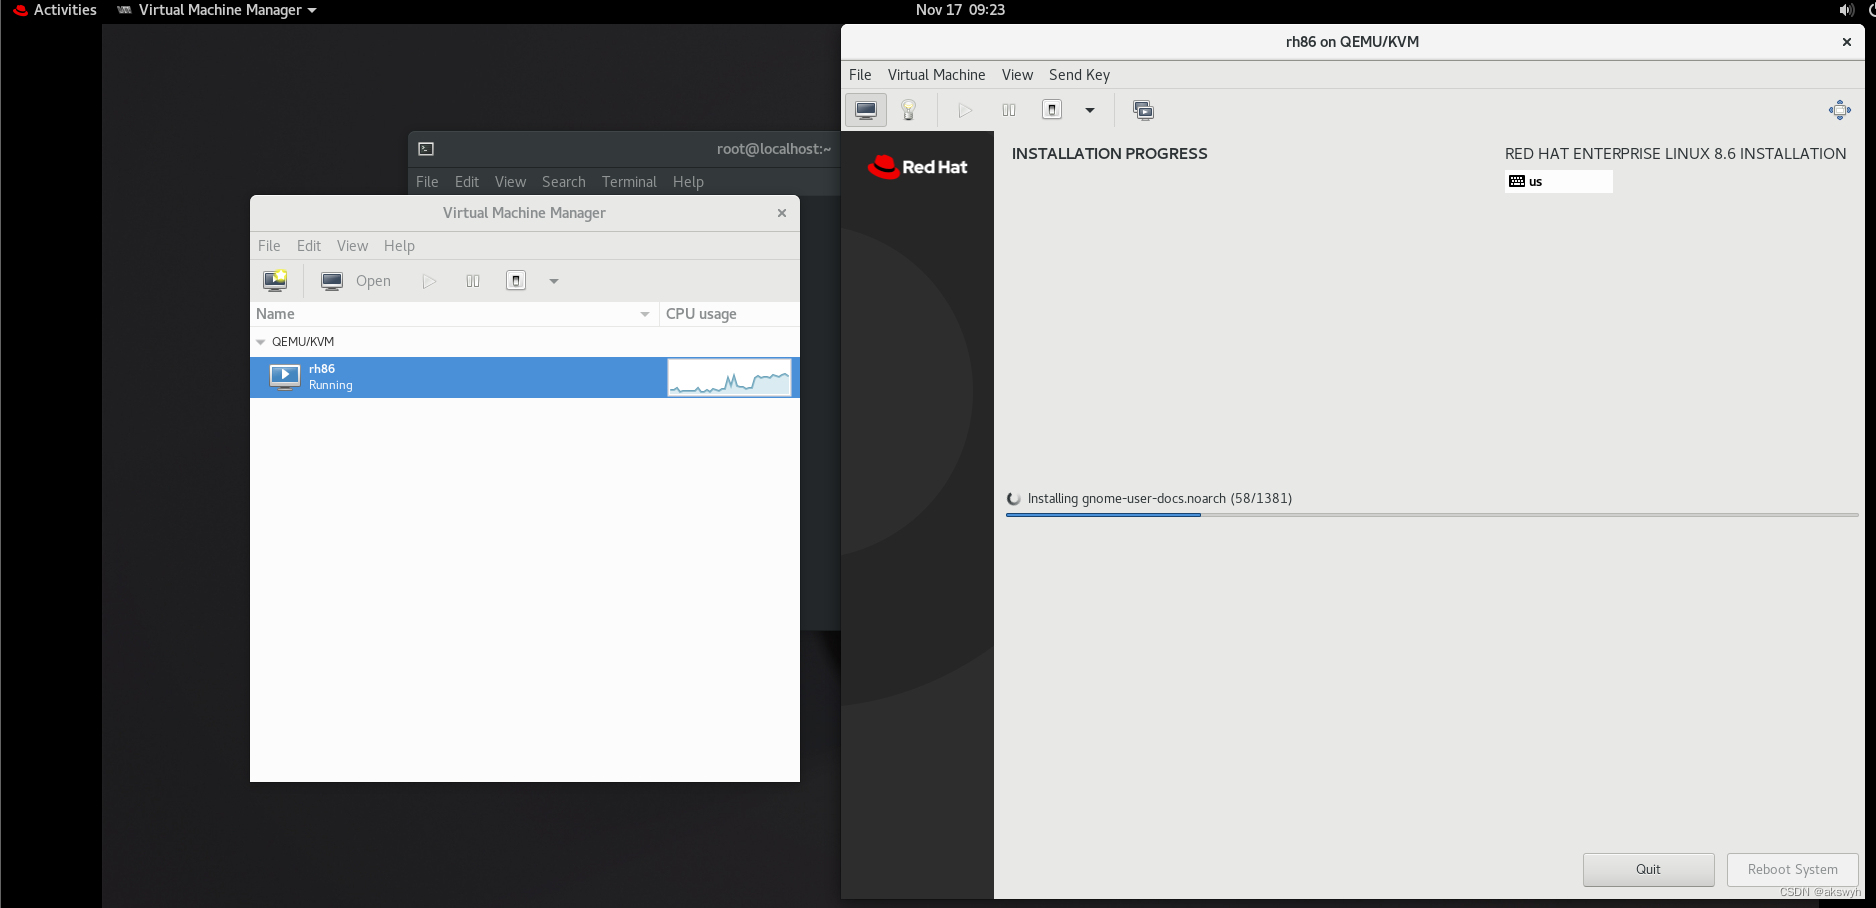Open File menu in rh86 window
The width and height of the screenshot is (1876, 908).
pos(860,75)
